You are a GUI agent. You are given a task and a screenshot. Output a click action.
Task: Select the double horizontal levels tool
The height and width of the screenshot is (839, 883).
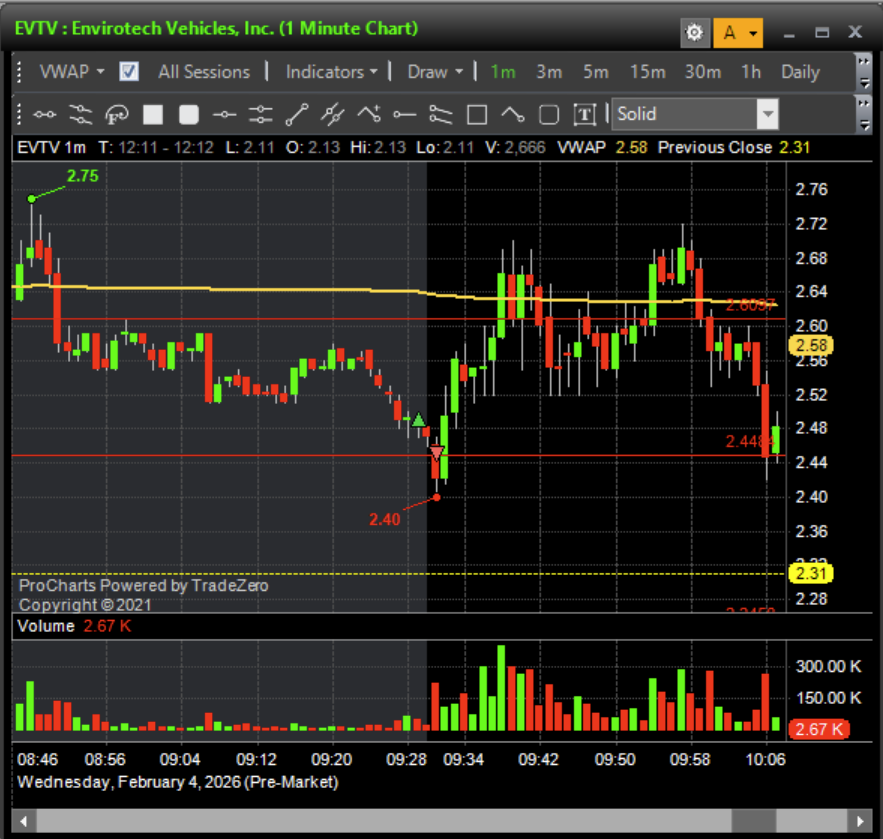click(x=261, y=114)
